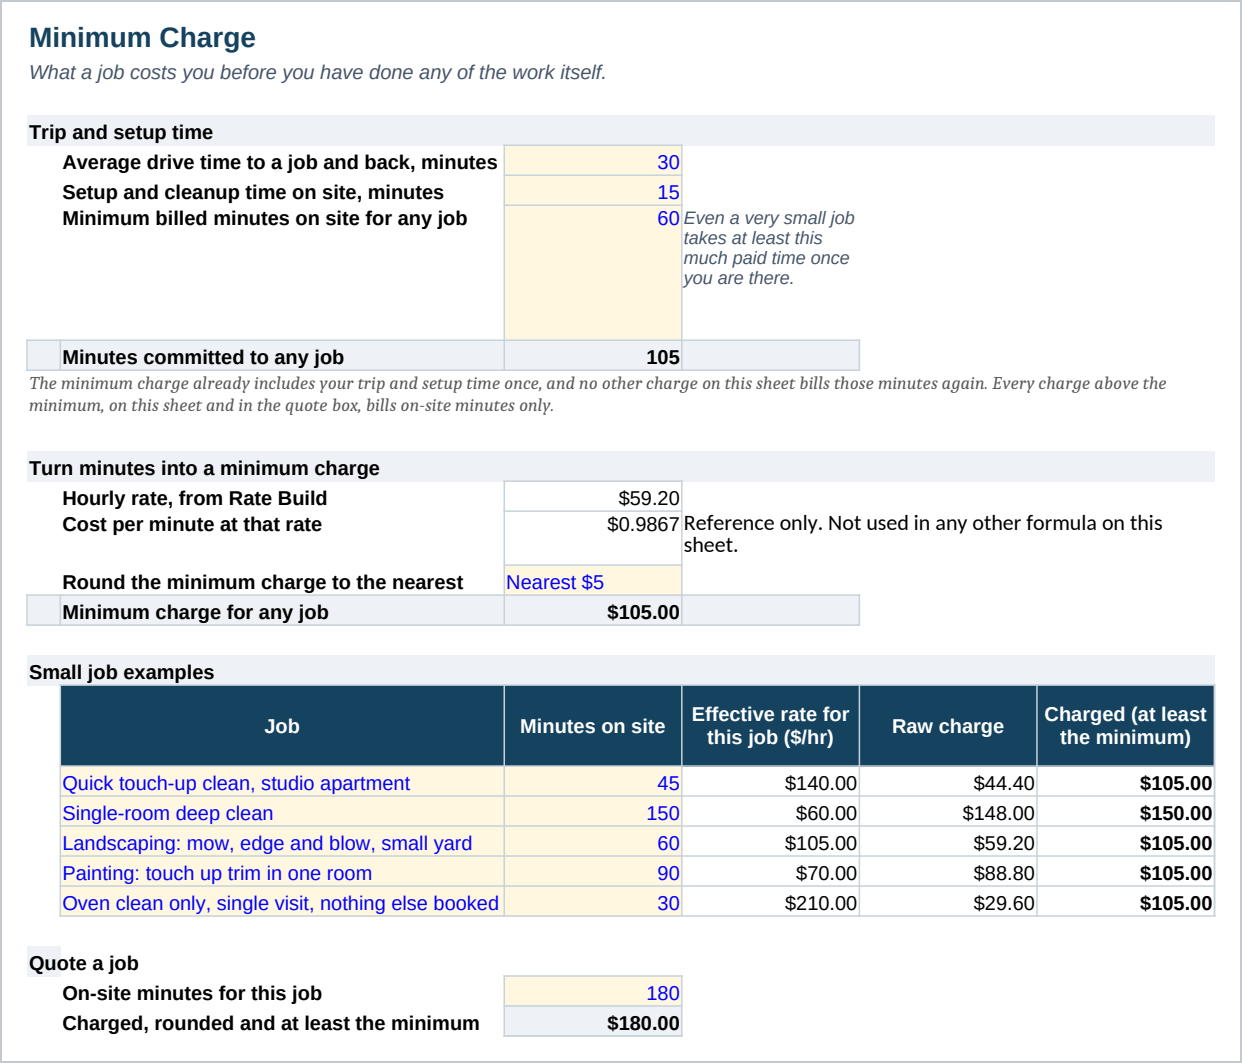Select minutes value 150 for single-room deep clean

593,812
